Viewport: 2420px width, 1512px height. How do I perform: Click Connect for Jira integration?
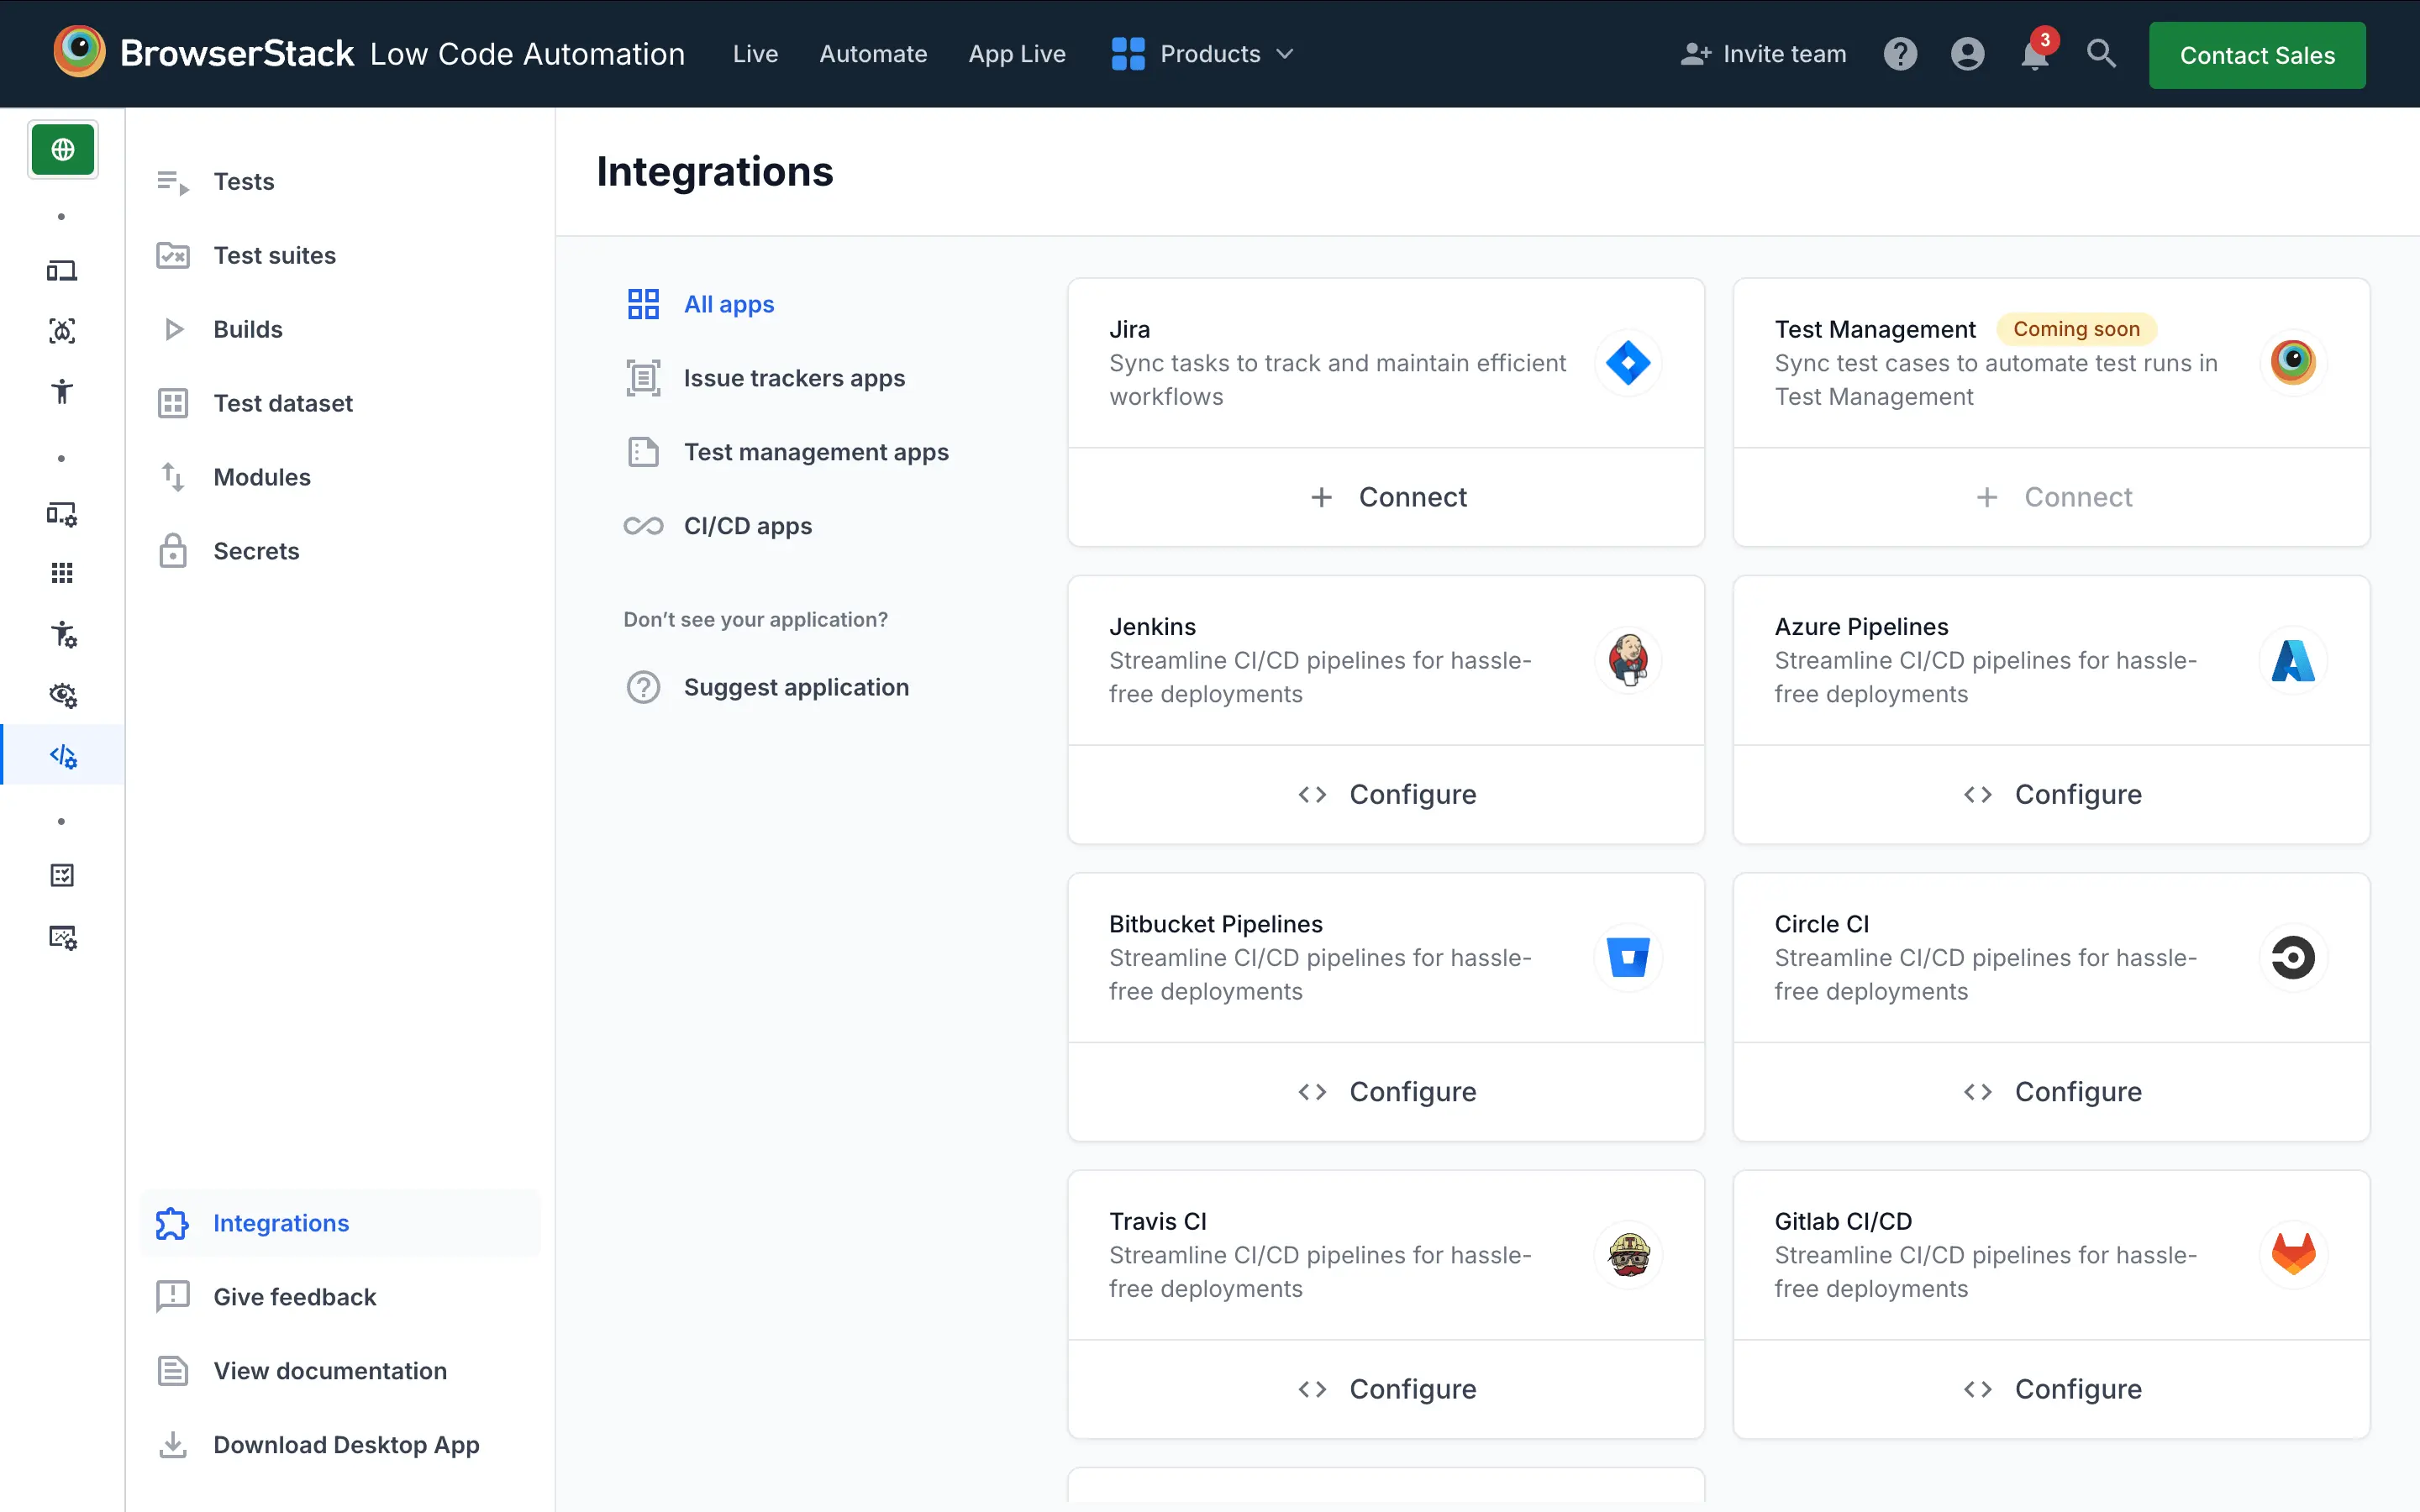point(1385,496)
